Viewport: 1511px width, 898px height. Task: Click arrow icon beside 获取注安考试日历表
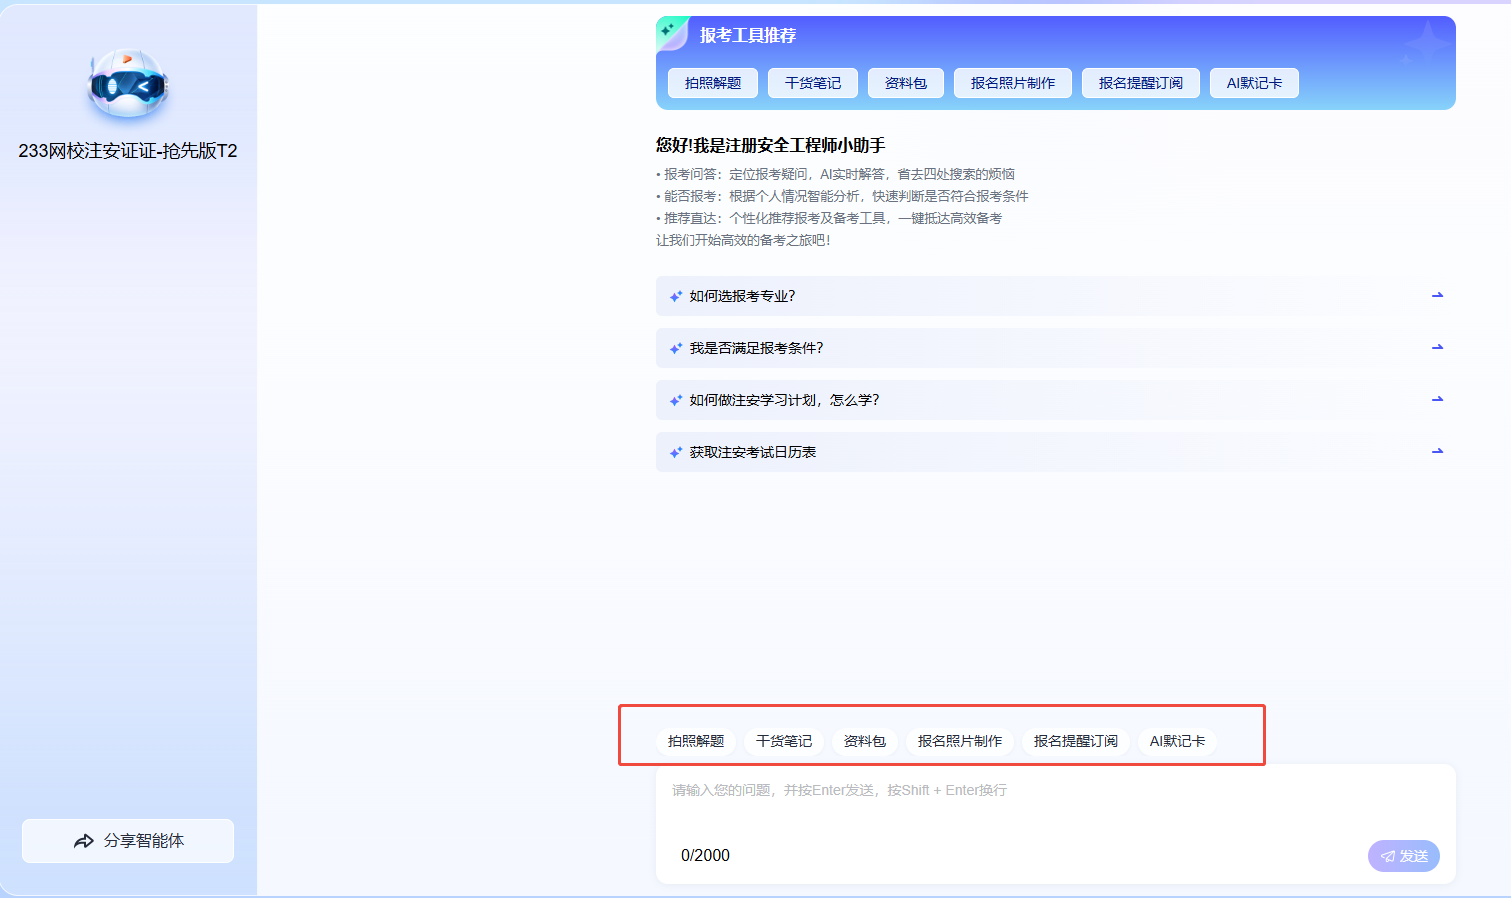tap(1437, 452)
